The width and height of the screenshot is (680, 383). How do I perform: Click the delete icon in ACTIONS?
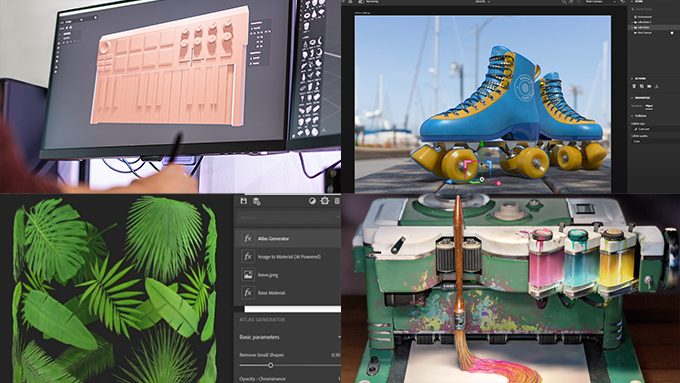(x=634, y=86)
